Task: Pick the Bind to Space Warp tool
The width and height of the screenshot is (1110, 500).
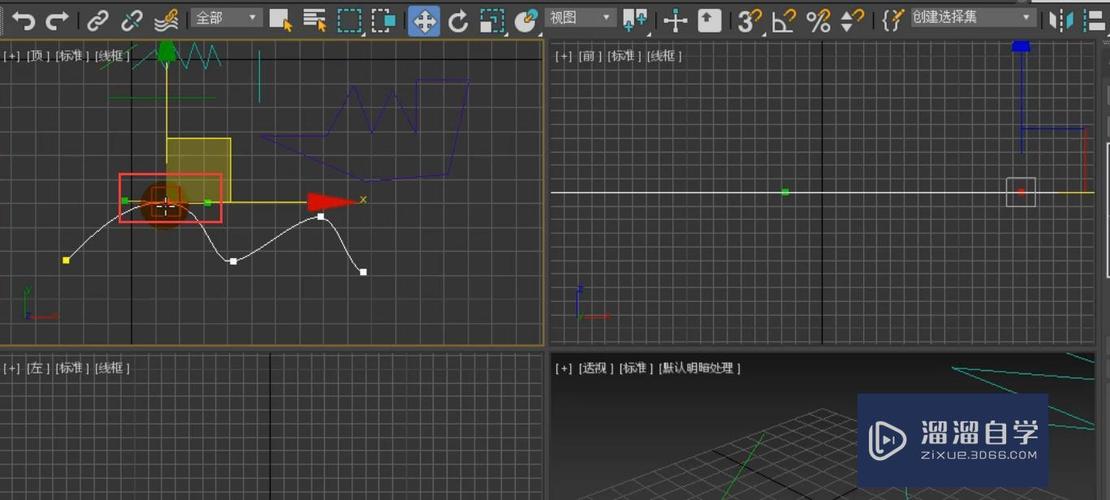Action: 166,21
